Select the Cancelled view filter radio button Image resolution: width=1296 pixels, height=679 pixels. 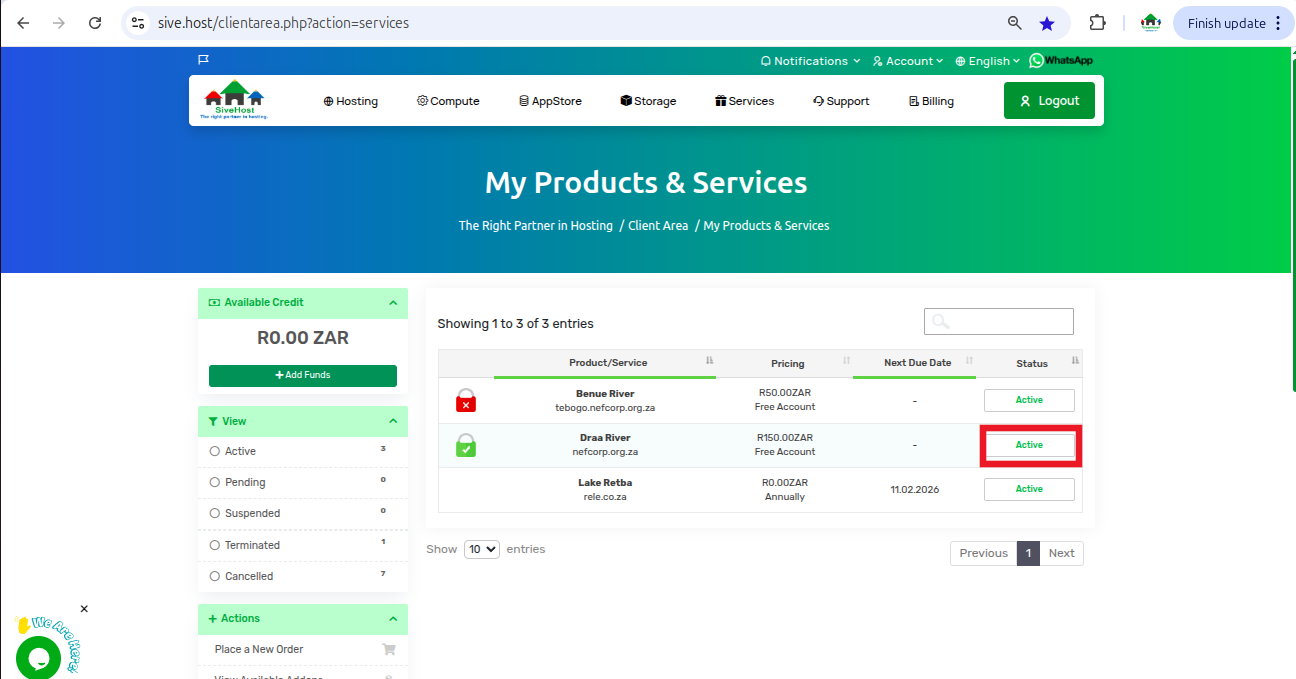(x=214, y=576)
